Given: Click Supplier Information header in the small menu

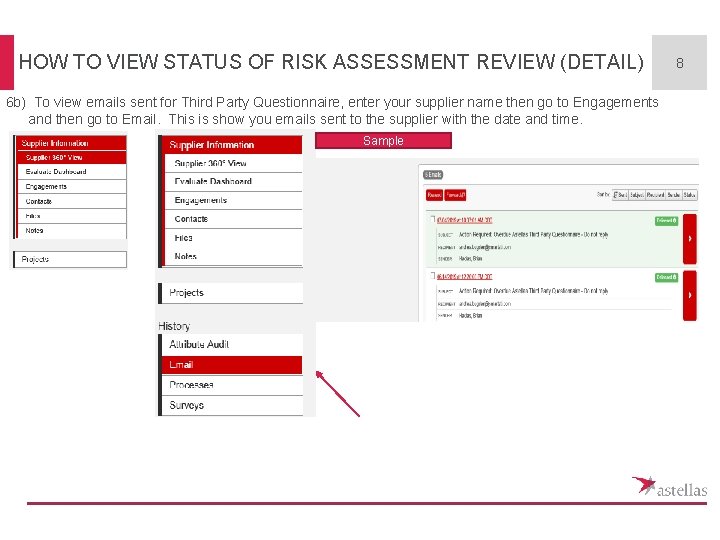Looking at the screenshot, I should point(71,143).
